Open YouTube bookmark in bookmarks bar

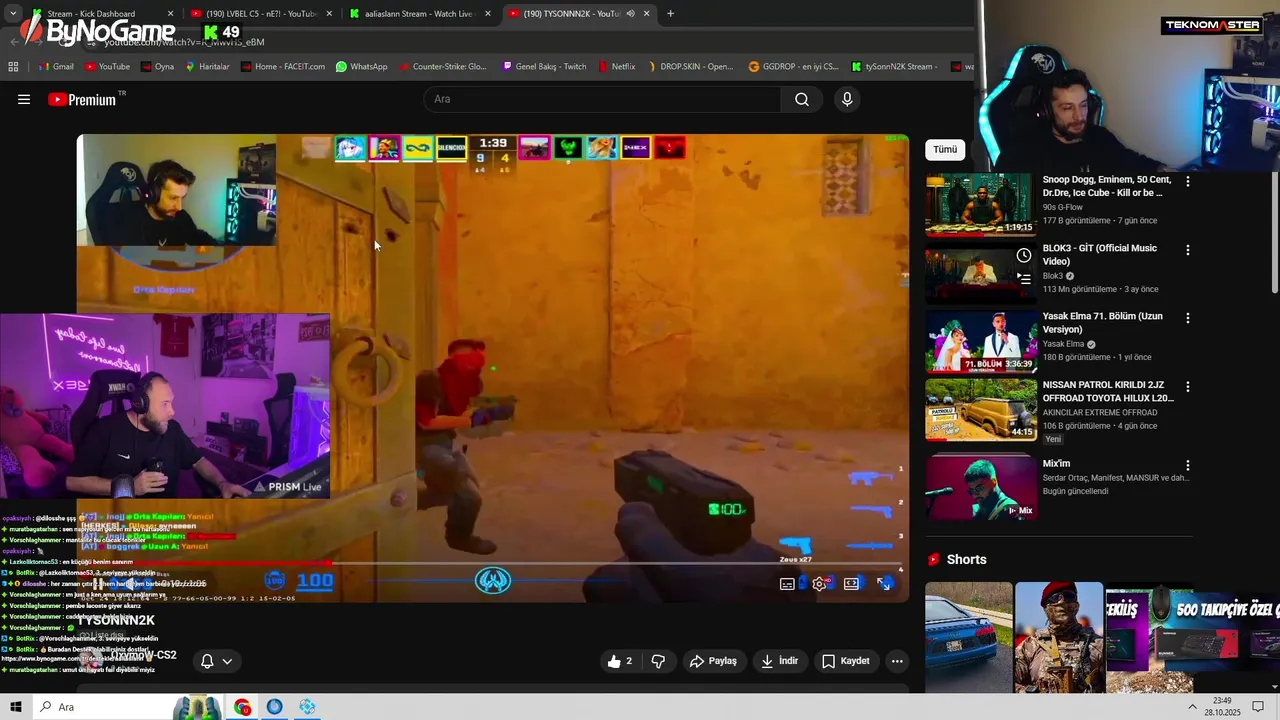(107, 67)
